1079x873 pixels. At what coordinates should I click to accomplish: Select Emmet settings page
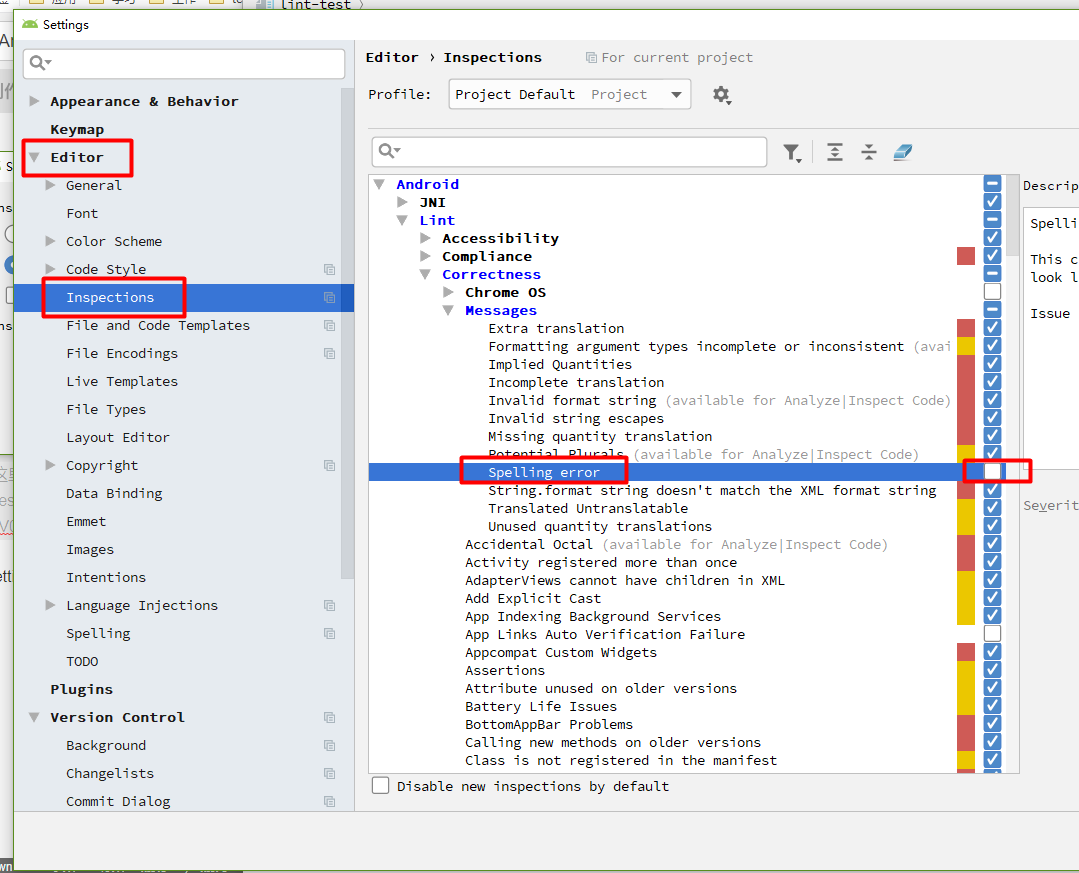[x=86, y=521]
